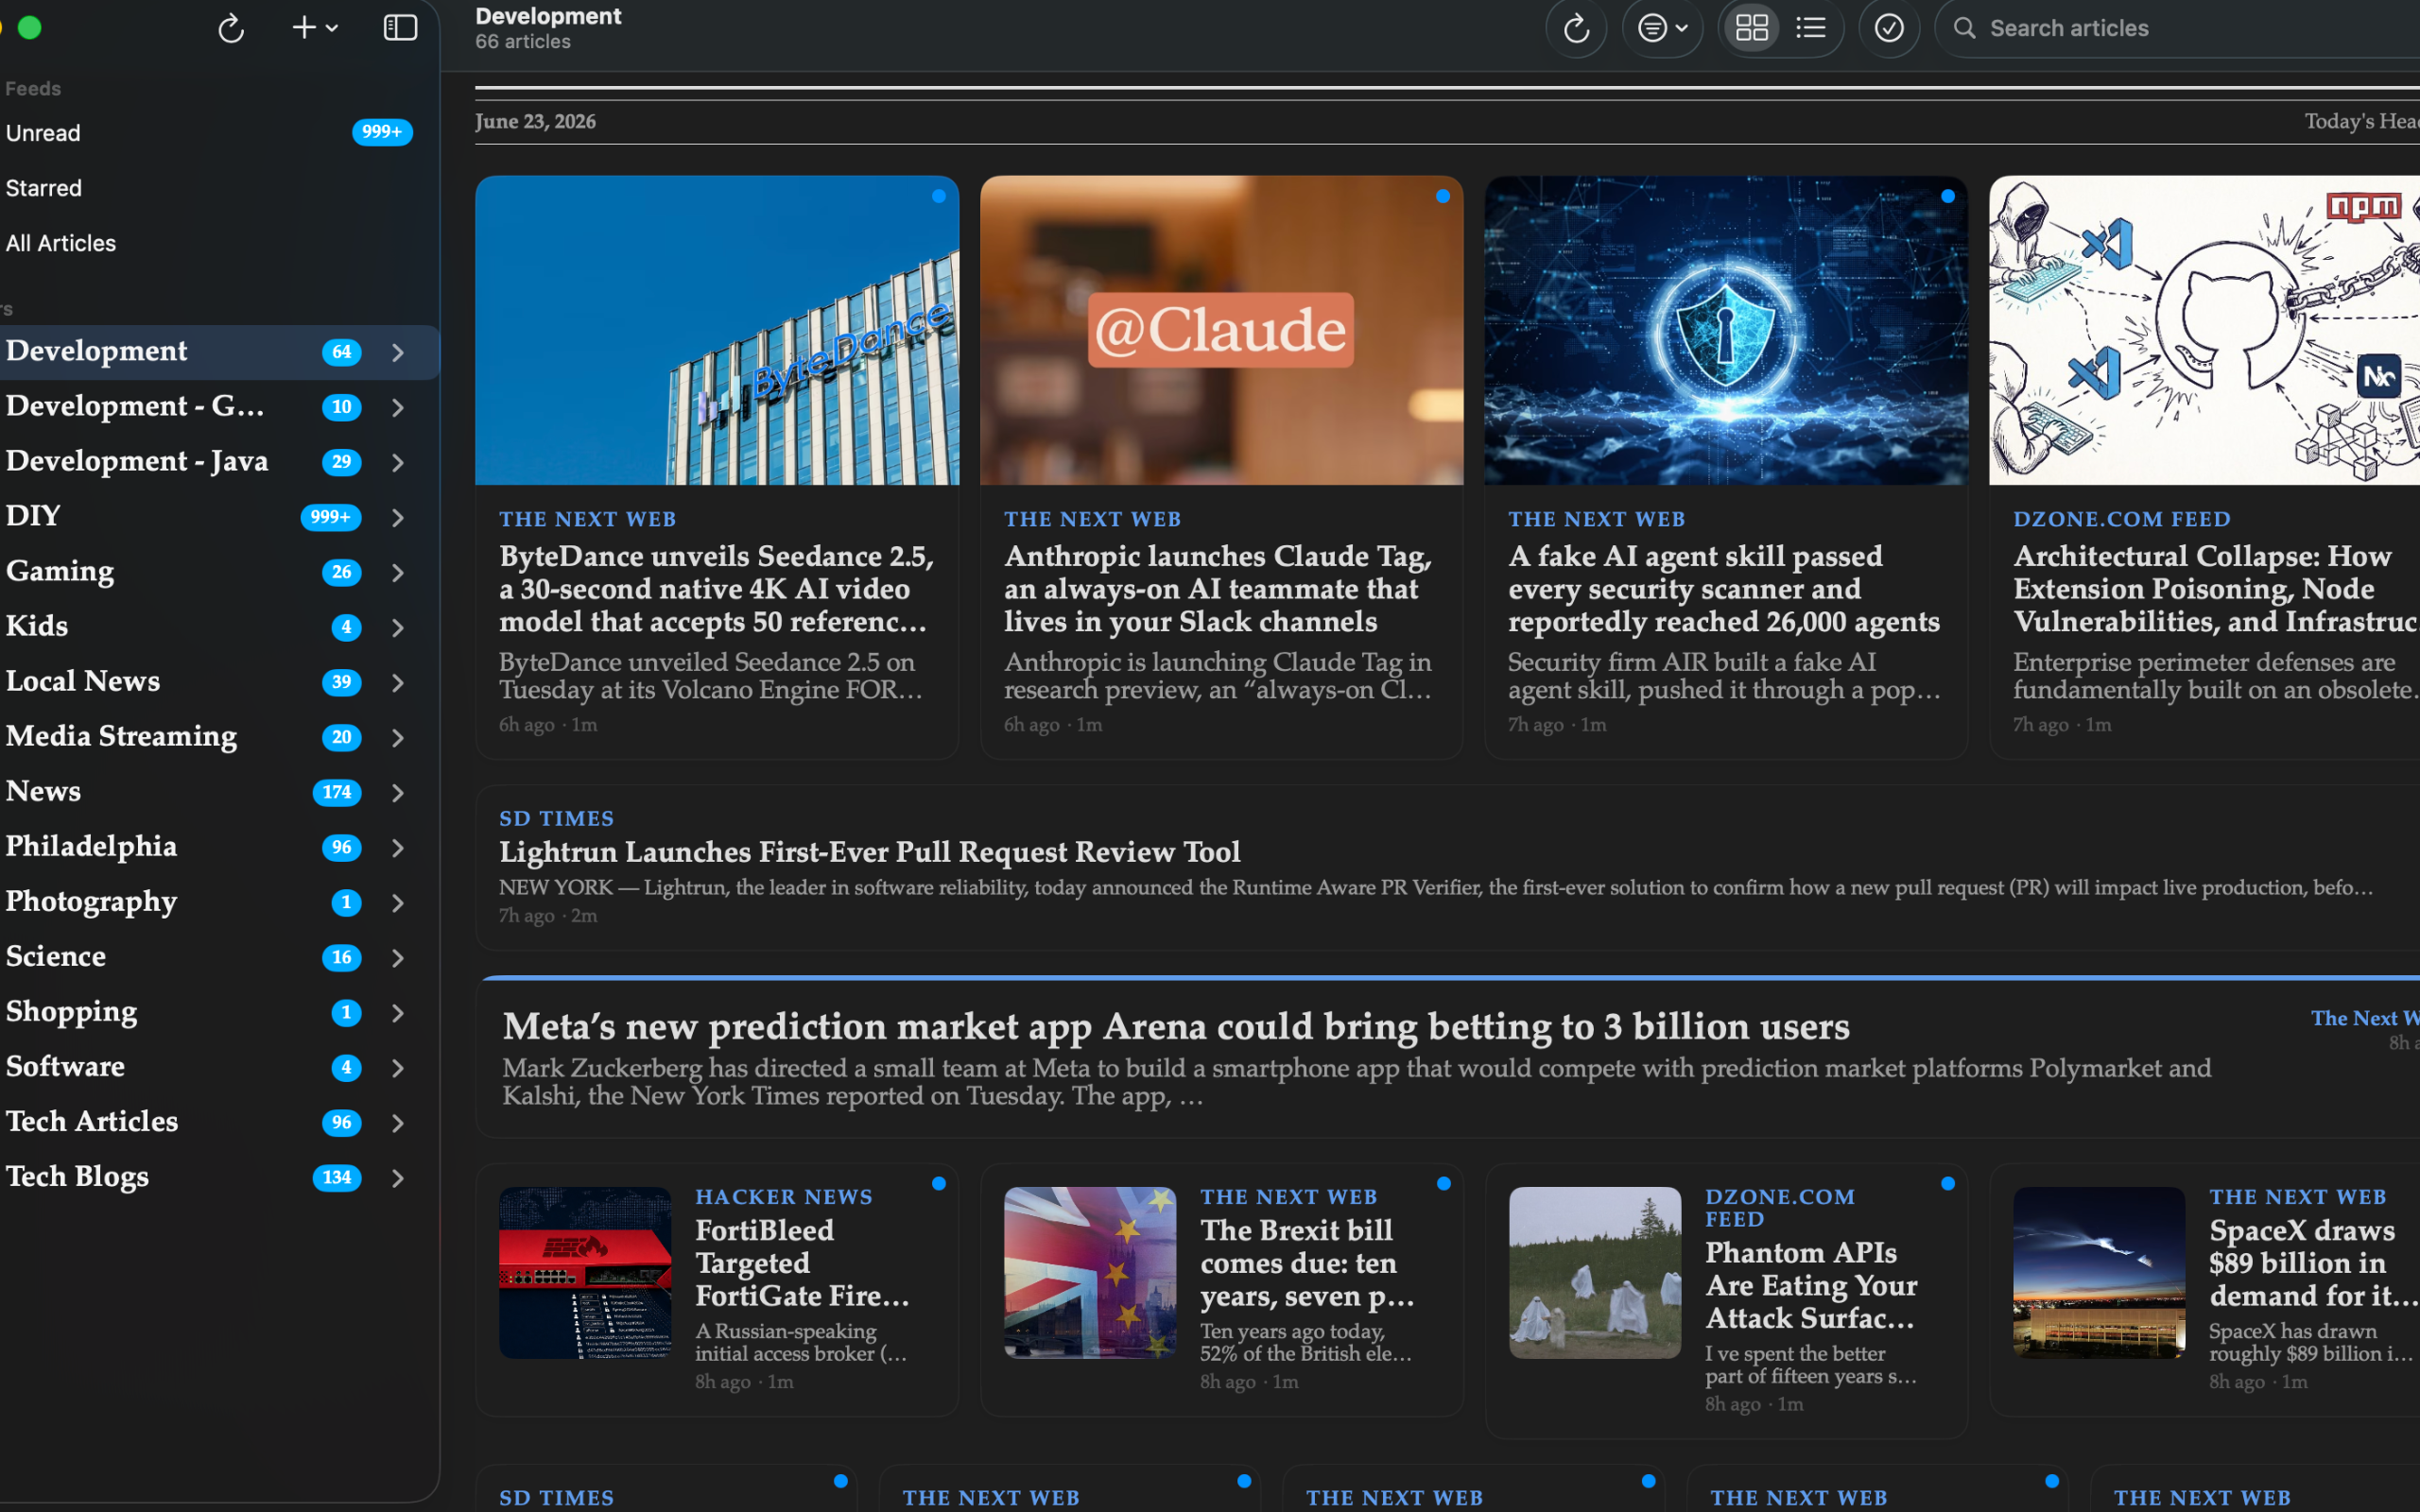
Task: Open the GitHub npm illustration image
Action: click(2204, 331)
